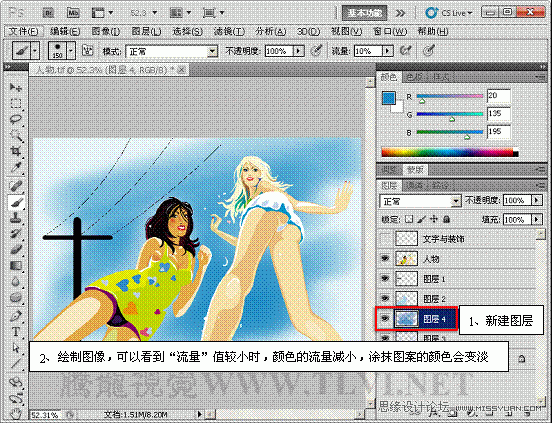
Task: Select the Pen tool
Action: (x=15, y=316)
